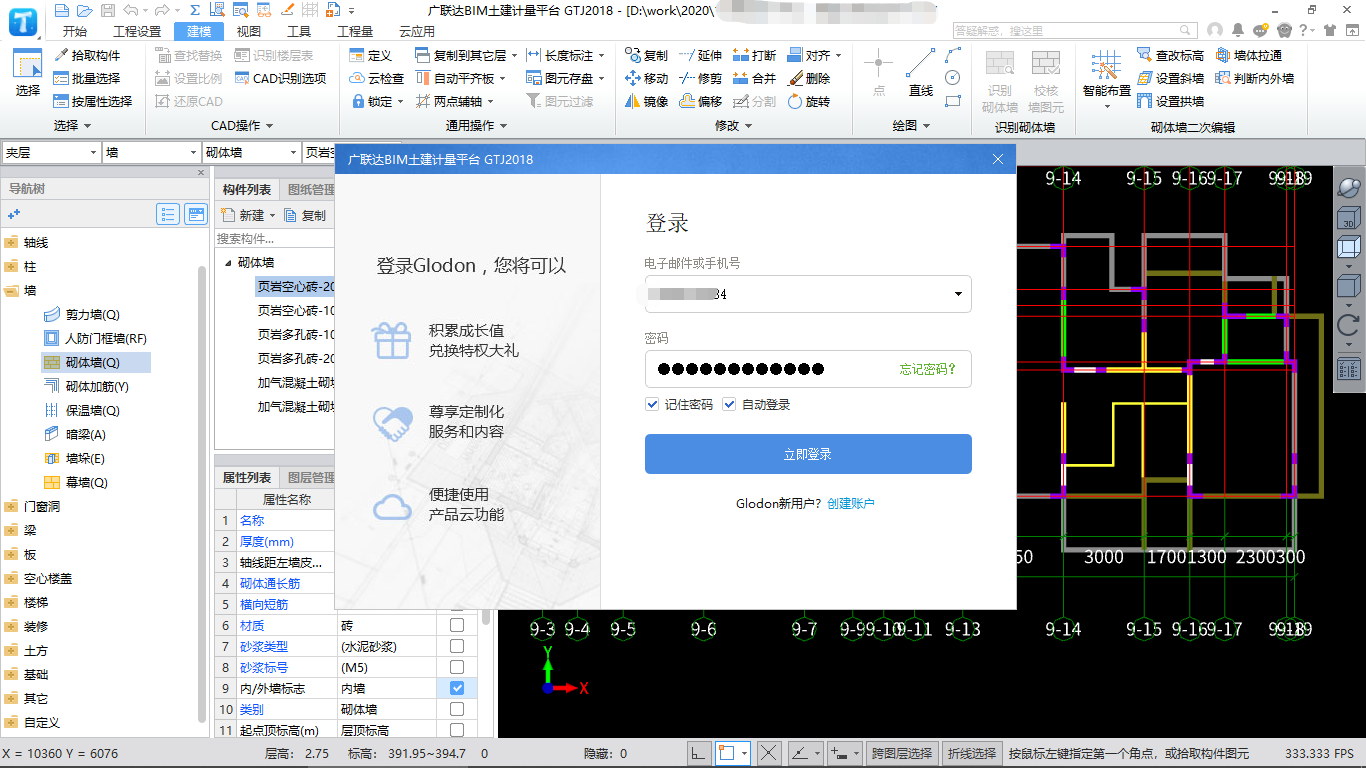Select the 移动 move tool

(646, 78)
